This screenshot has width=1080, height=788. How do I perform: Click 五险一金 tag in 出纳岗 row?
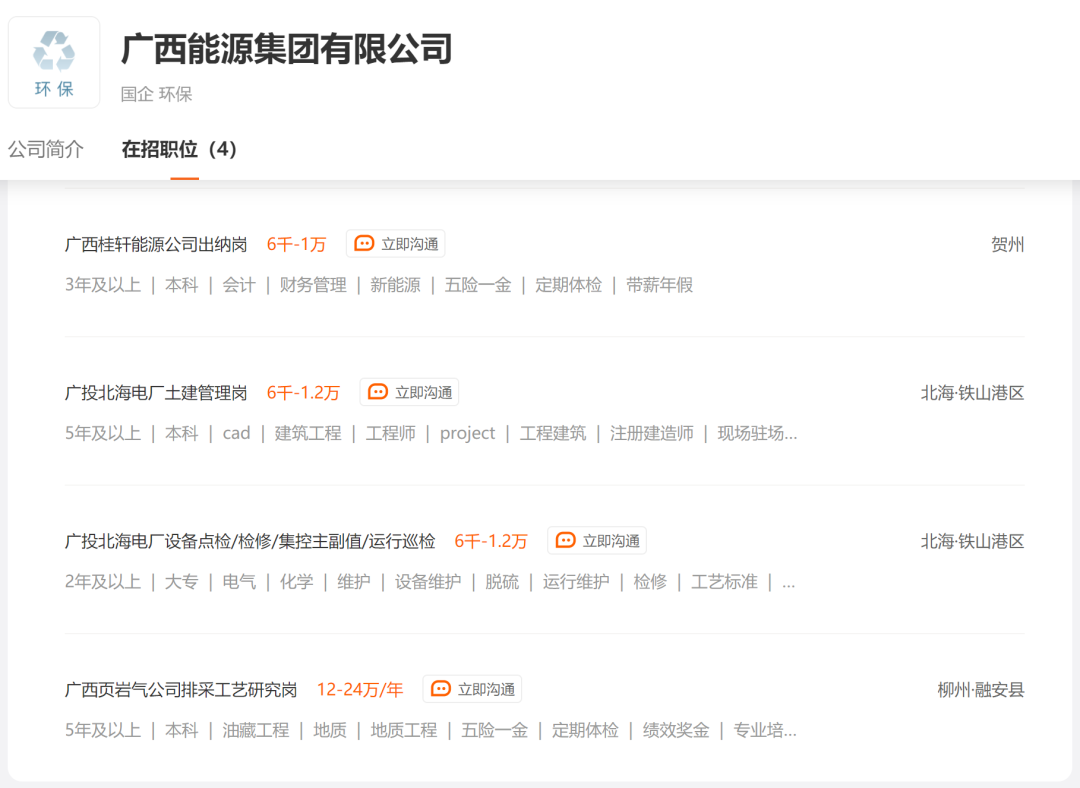pyautogui.click(x=478, y=284)
